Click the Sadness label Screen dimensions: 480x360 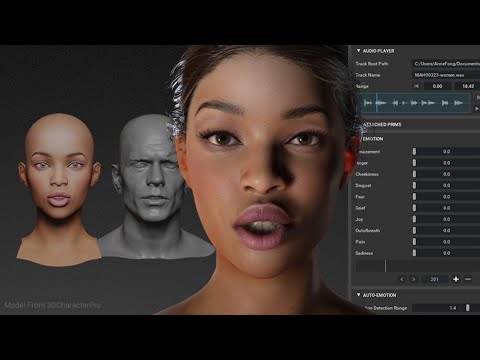tap(364, 253)
